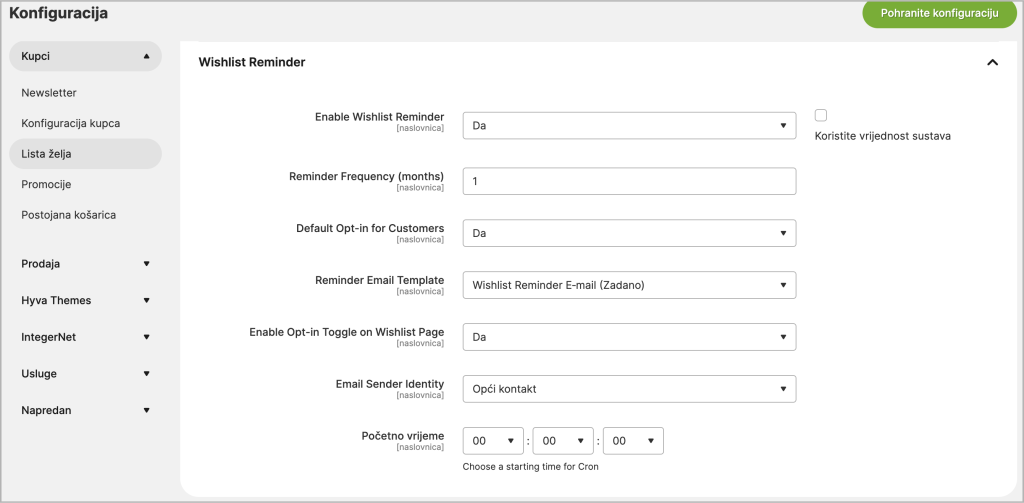Open the Email Sender Identity dropdown
The image size is (1024, 503).
[x=630, y=389]
